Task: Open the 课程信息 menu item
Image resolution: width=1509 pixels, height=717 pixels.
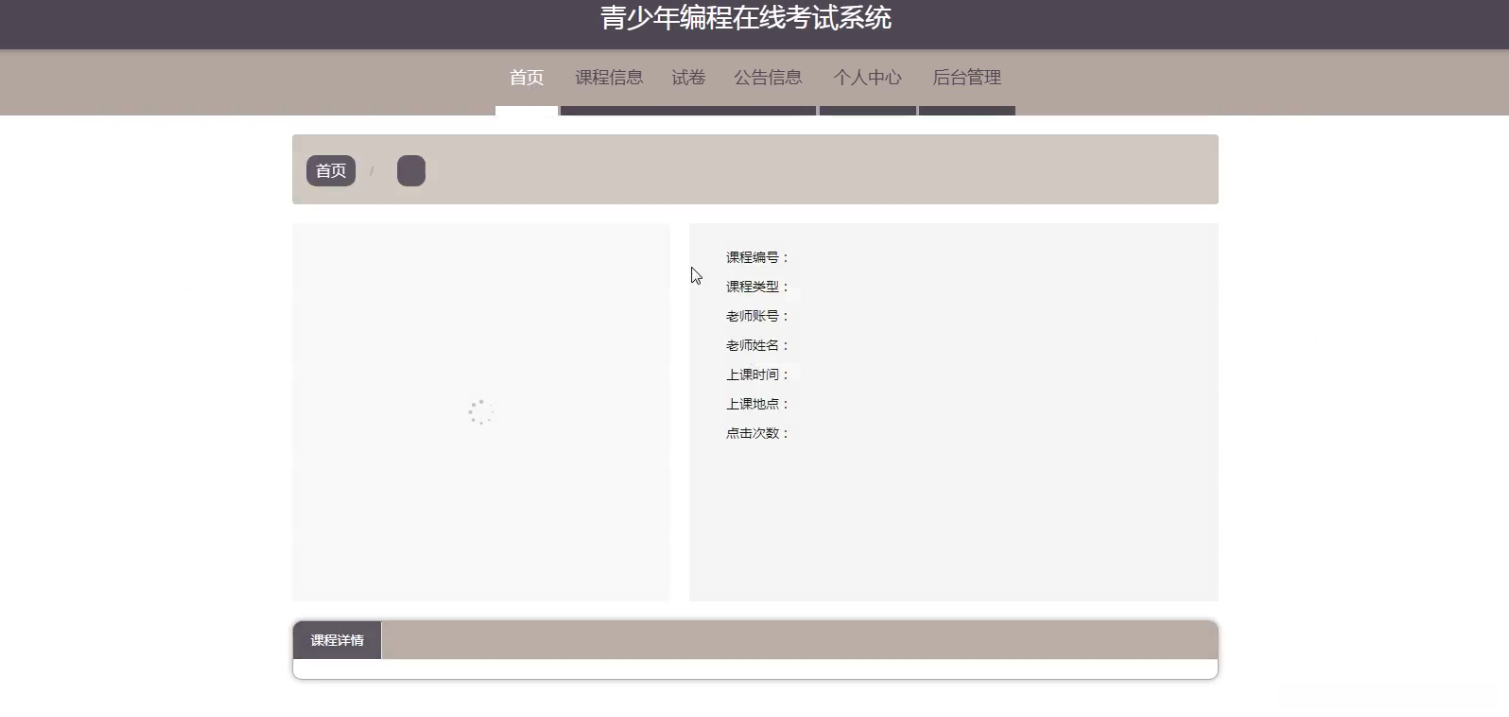Action: (609, 78)
